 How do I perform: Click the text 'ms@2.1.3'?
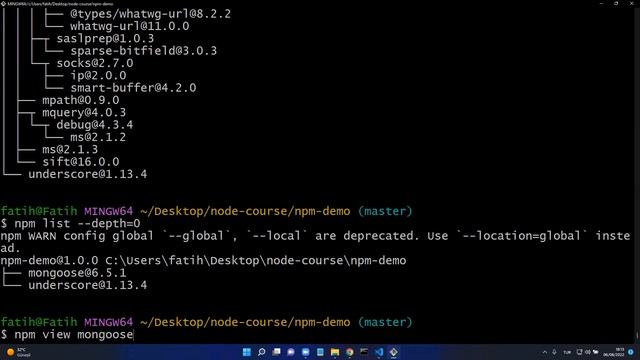[x=70, y=150]
